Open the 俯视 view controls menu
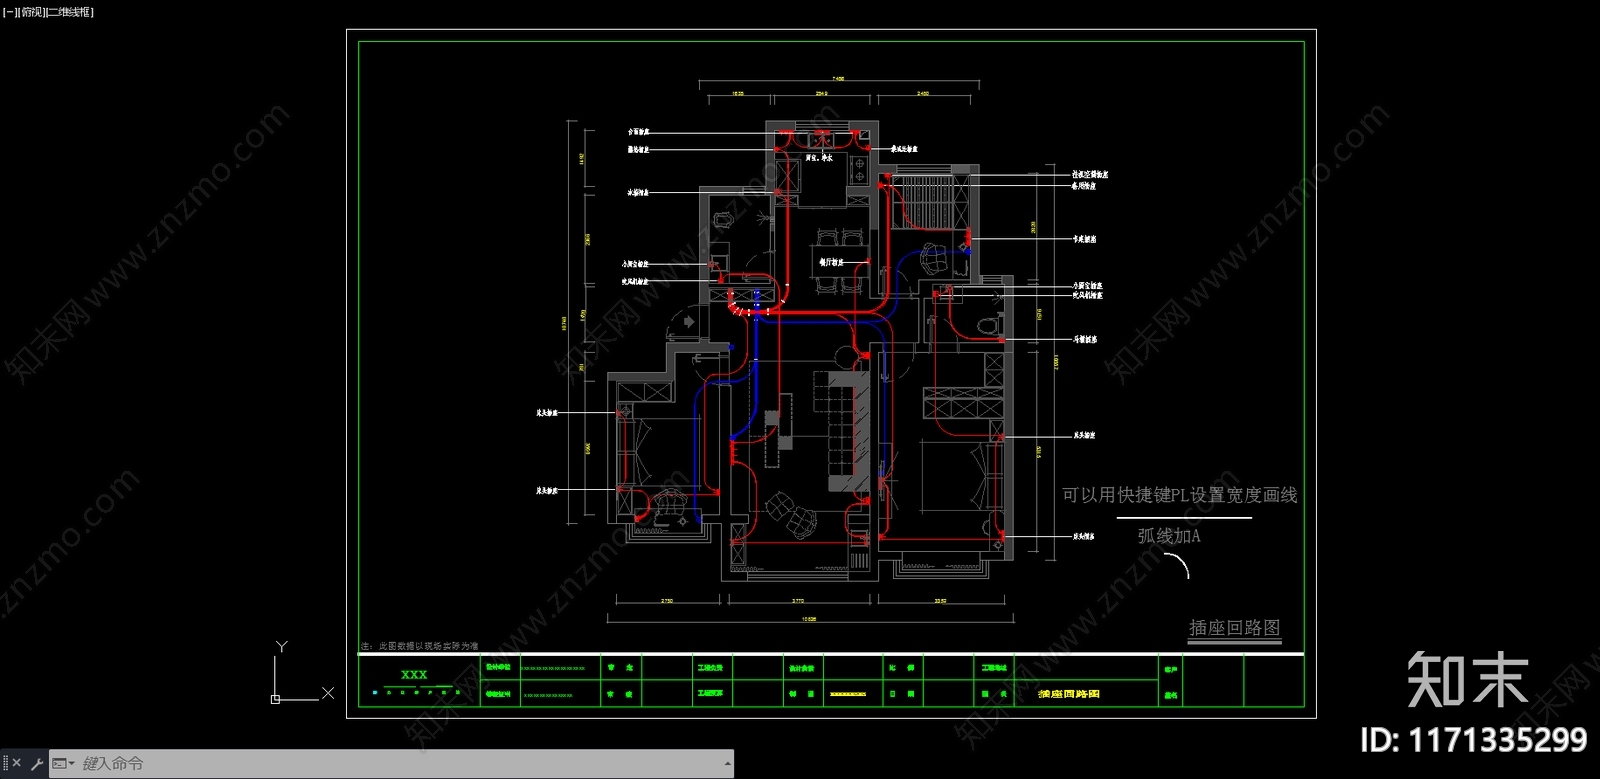1600x779 pixels. click(32, 12)
